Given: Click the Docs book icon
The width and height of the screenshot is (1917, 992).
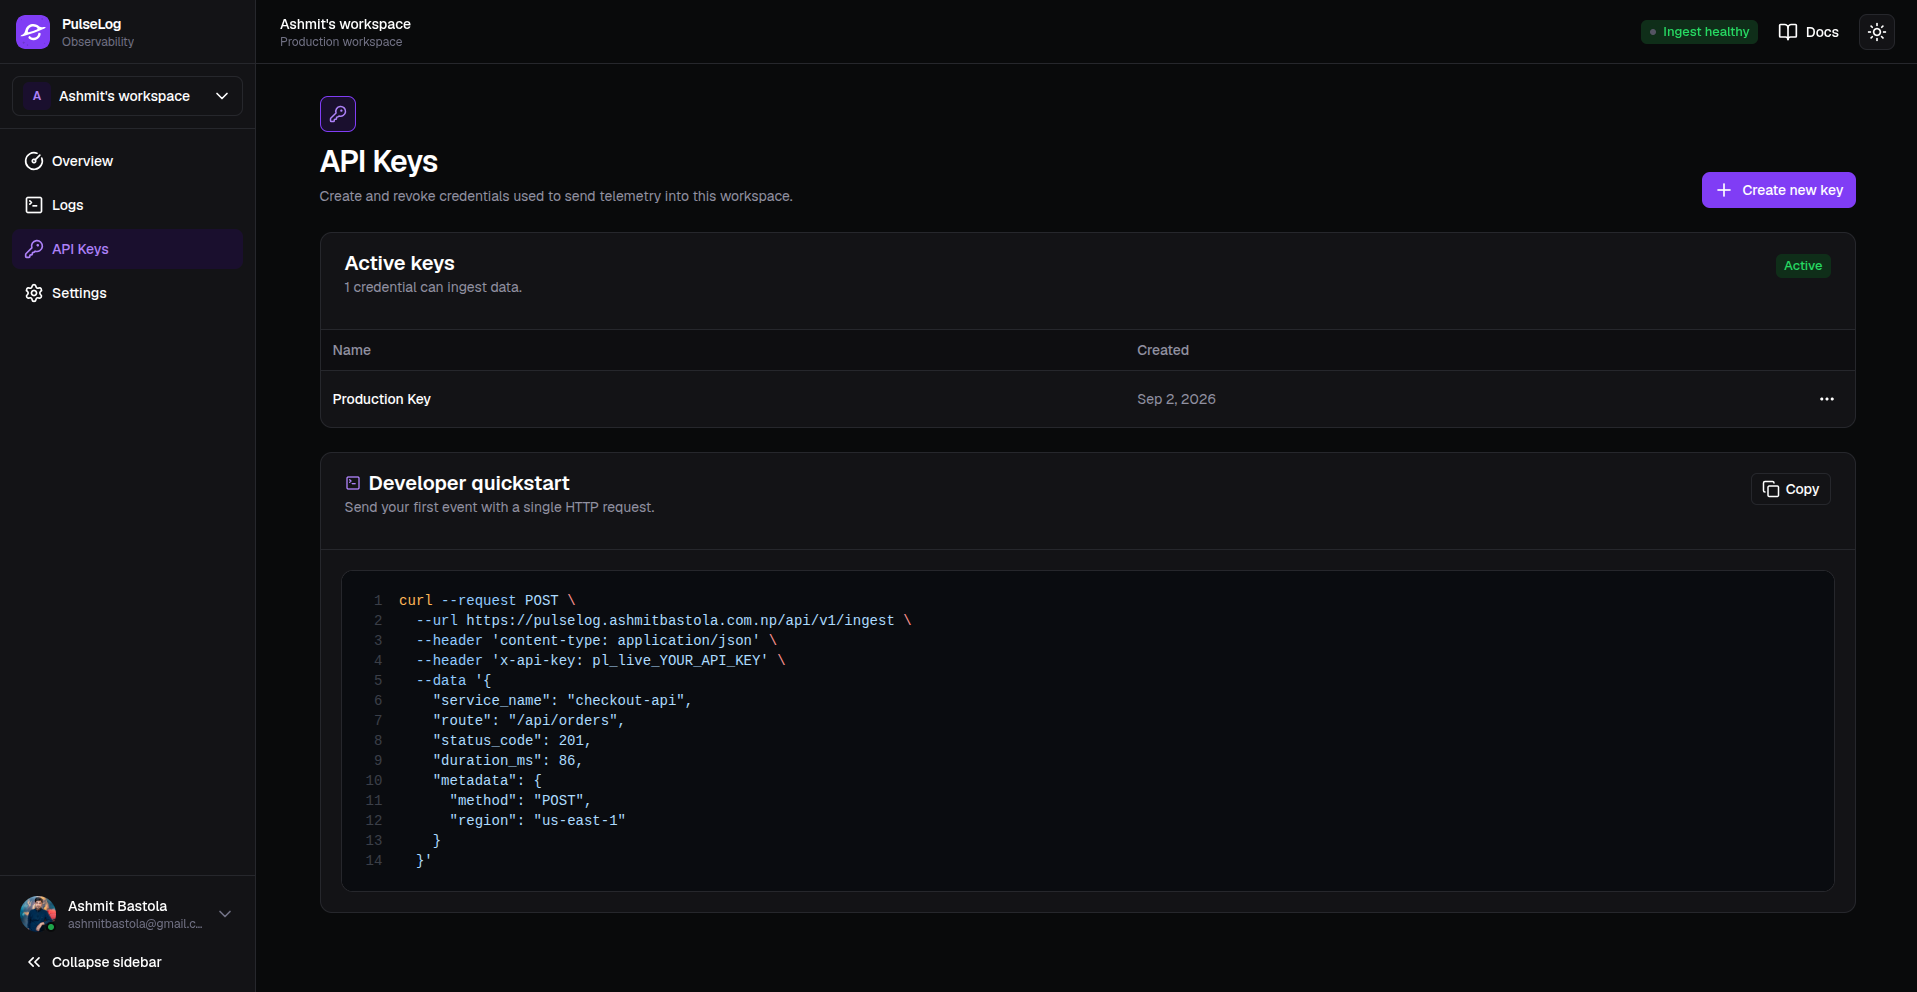Looking at the screenshot, I should tap(1788, 32).
